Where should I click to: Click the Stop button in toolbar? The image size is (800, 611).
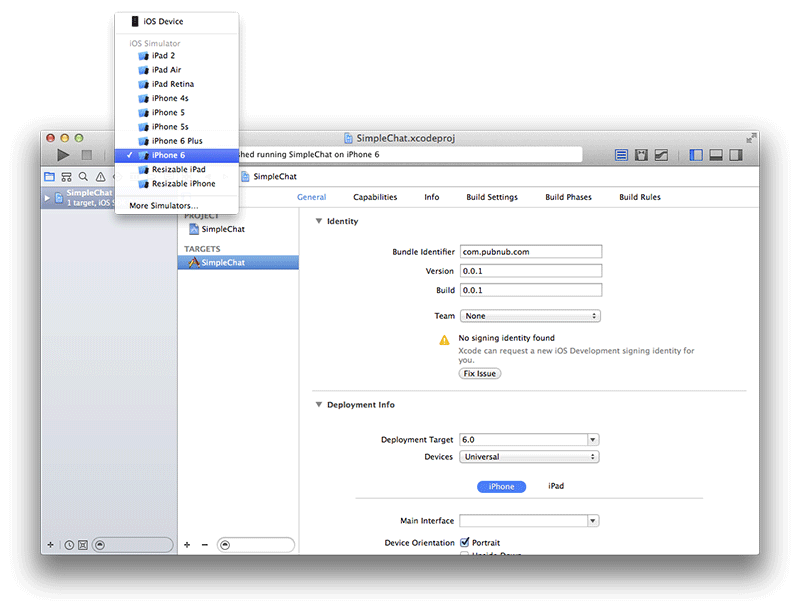click(x=87, y=155)
